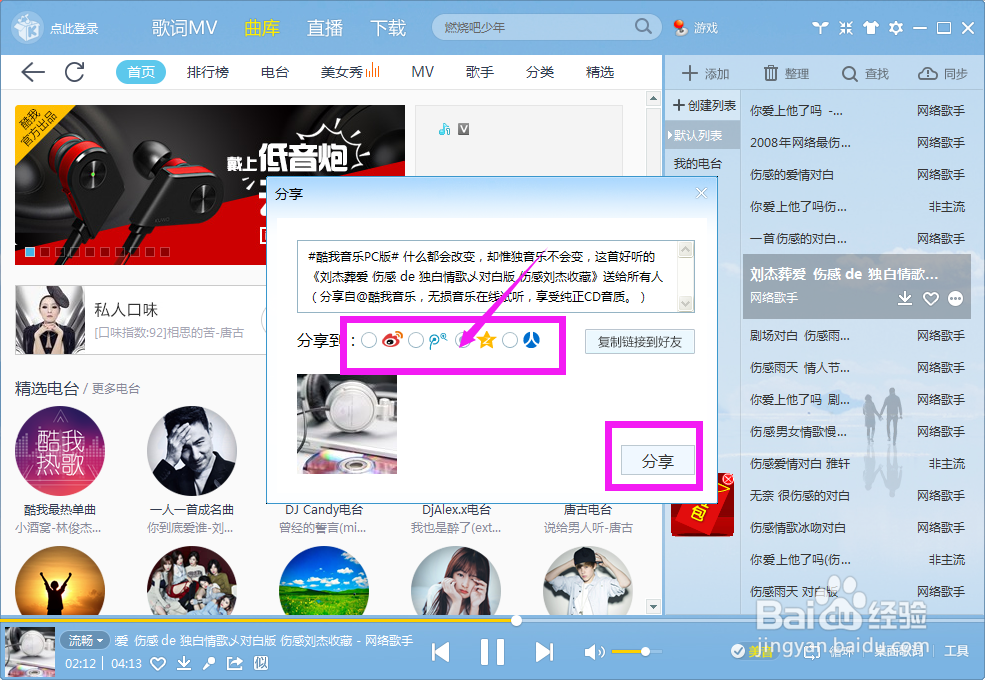
Task: Pause the current song
Action: point(492,652)
